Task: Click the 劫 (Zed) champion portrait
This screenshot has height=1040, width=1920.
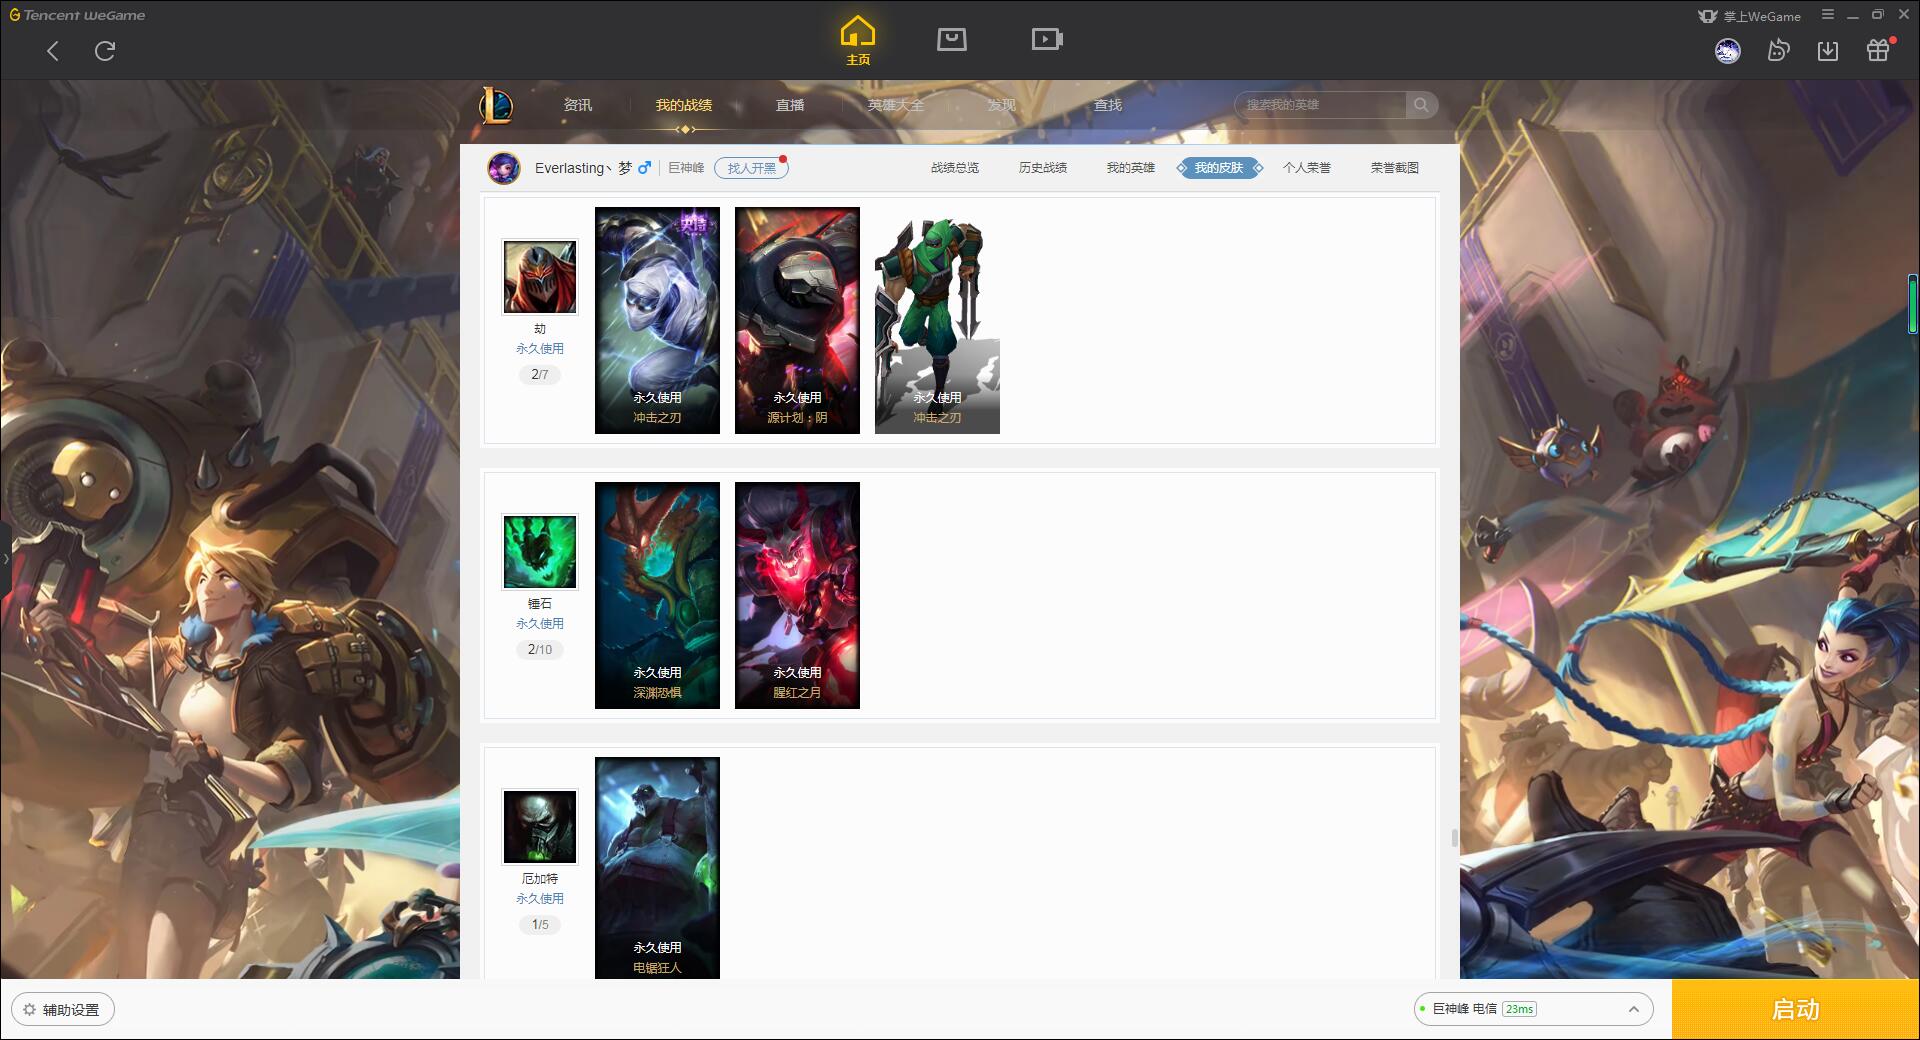Action: coord(540,277)
